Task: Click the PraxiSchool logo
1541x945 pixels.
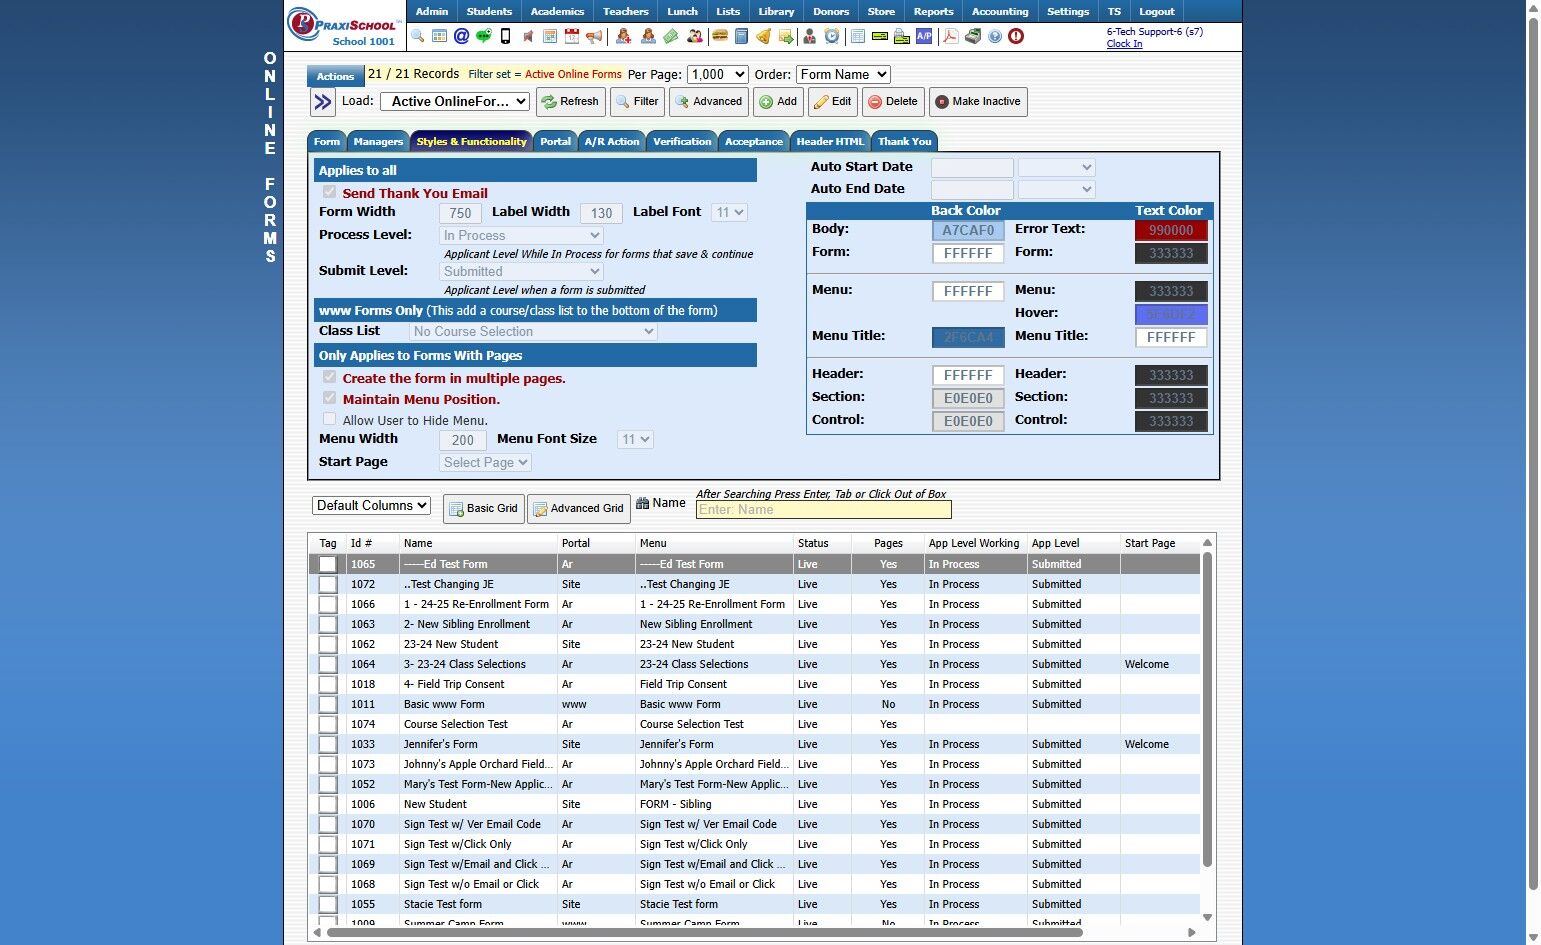Action: 345,25
